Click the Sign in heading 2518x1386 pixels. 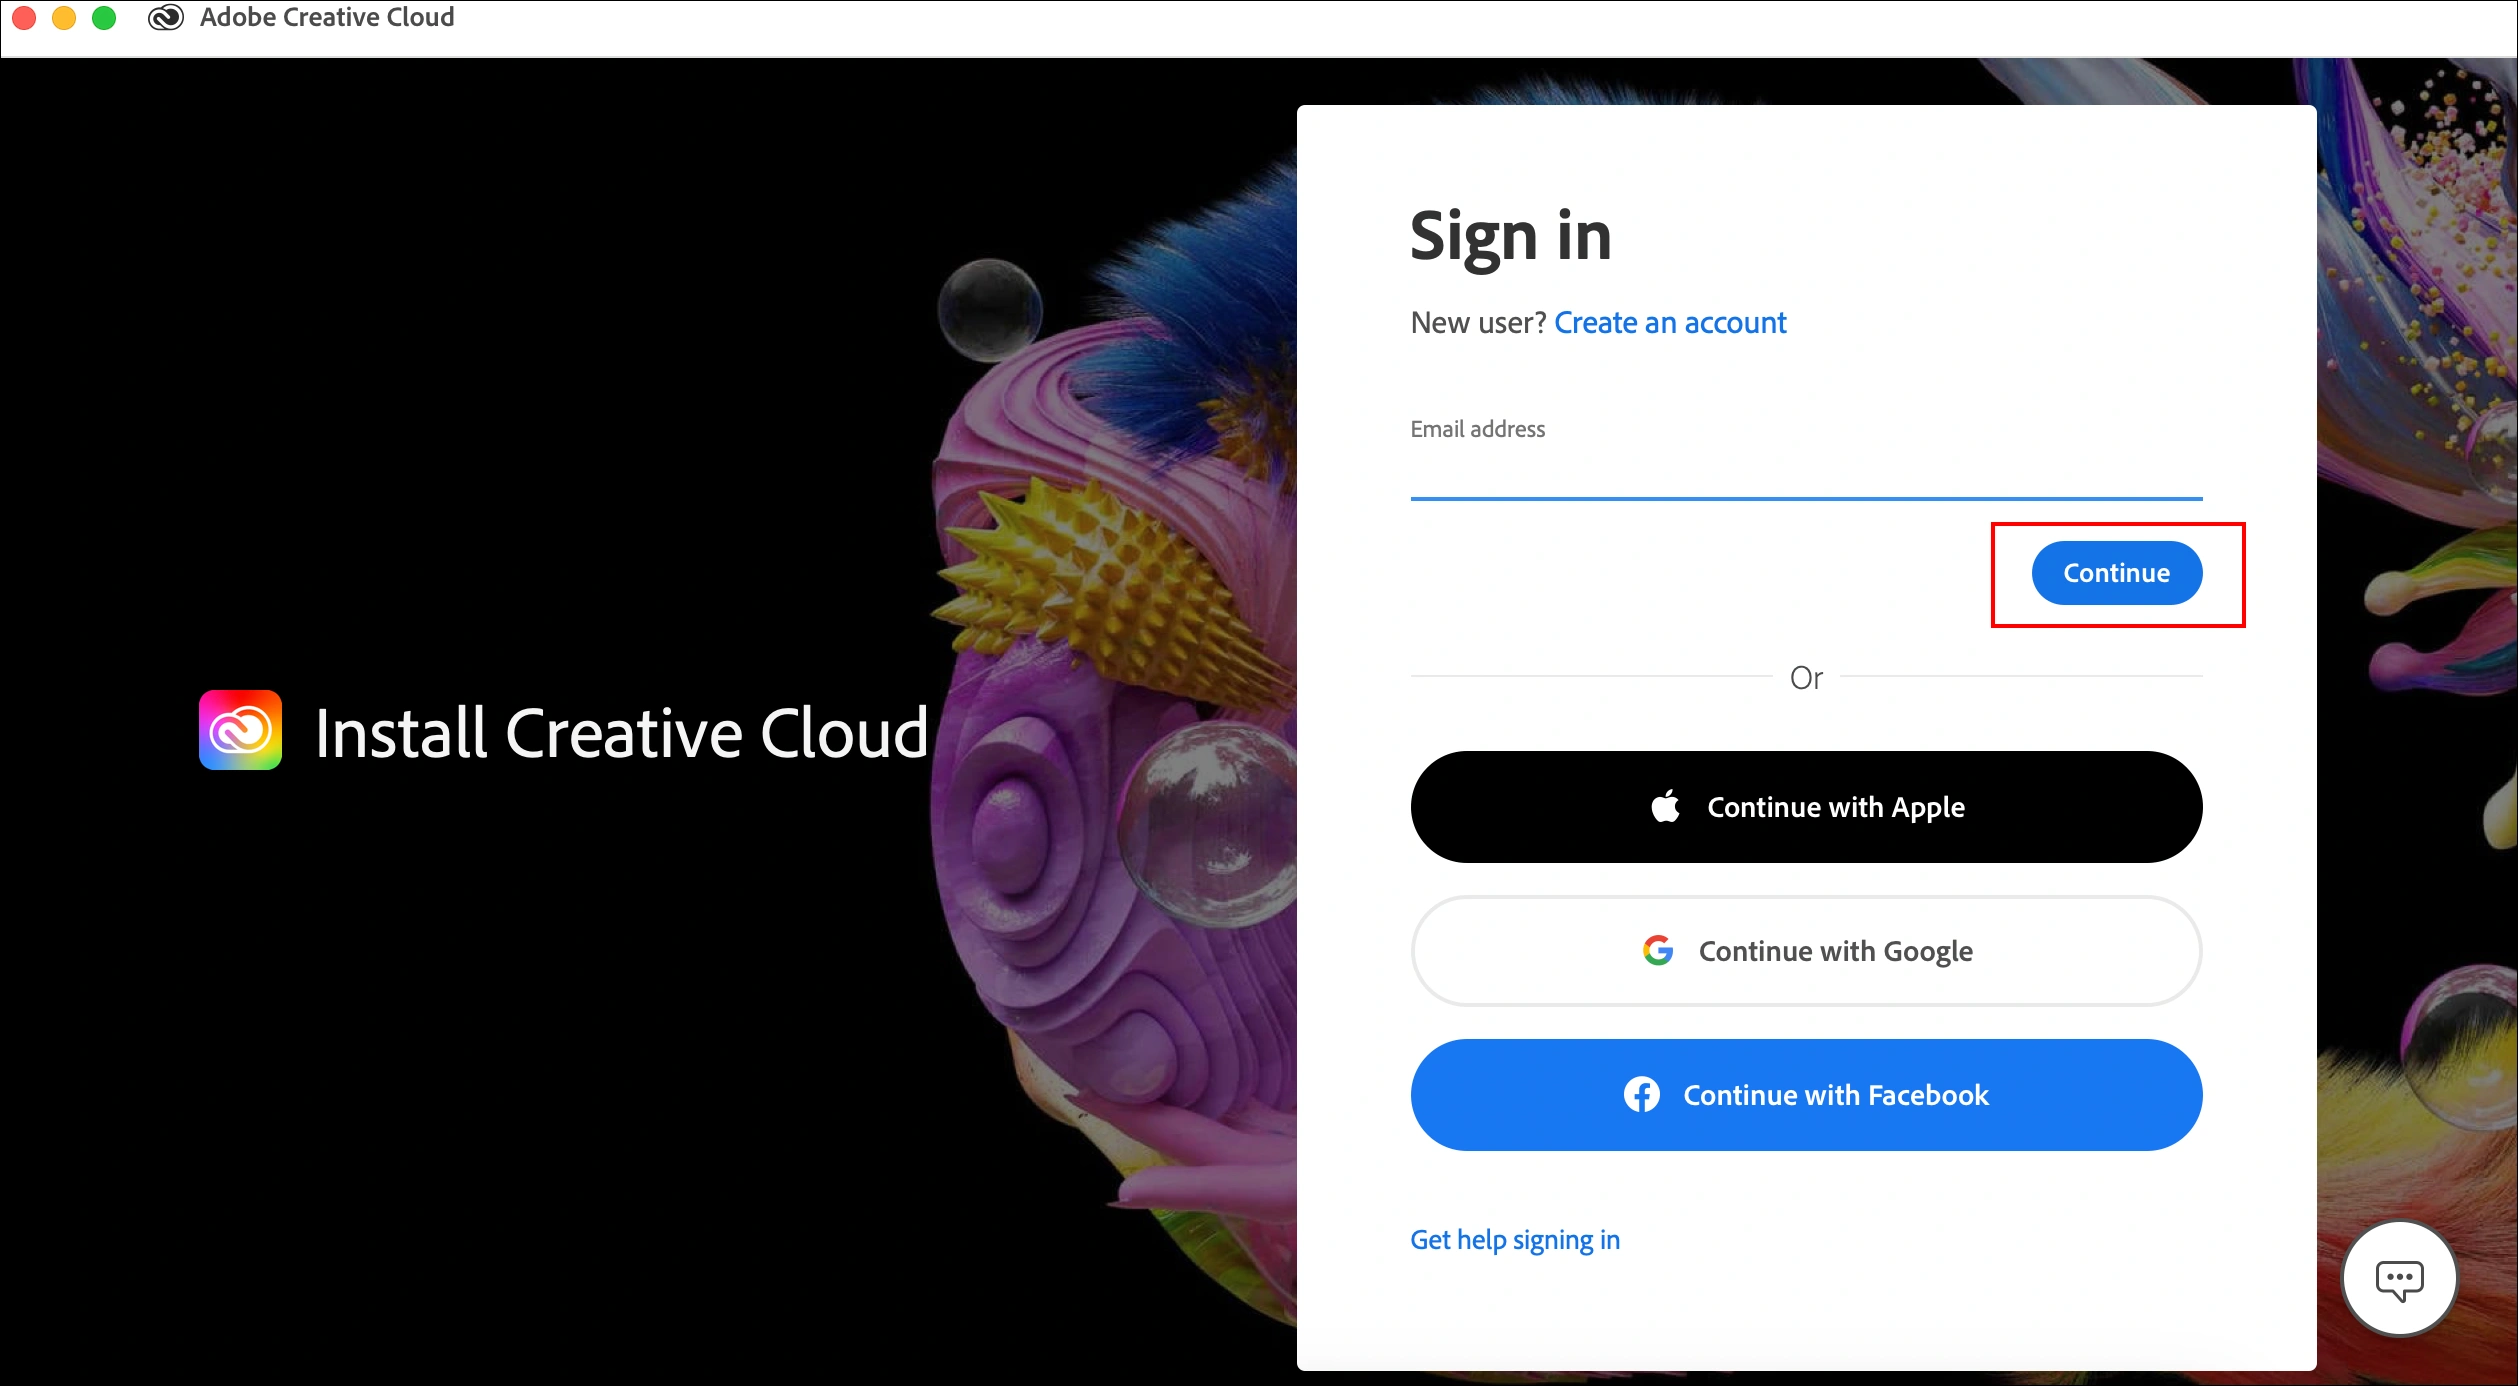pyautogui.click(x=1510, y=237)
